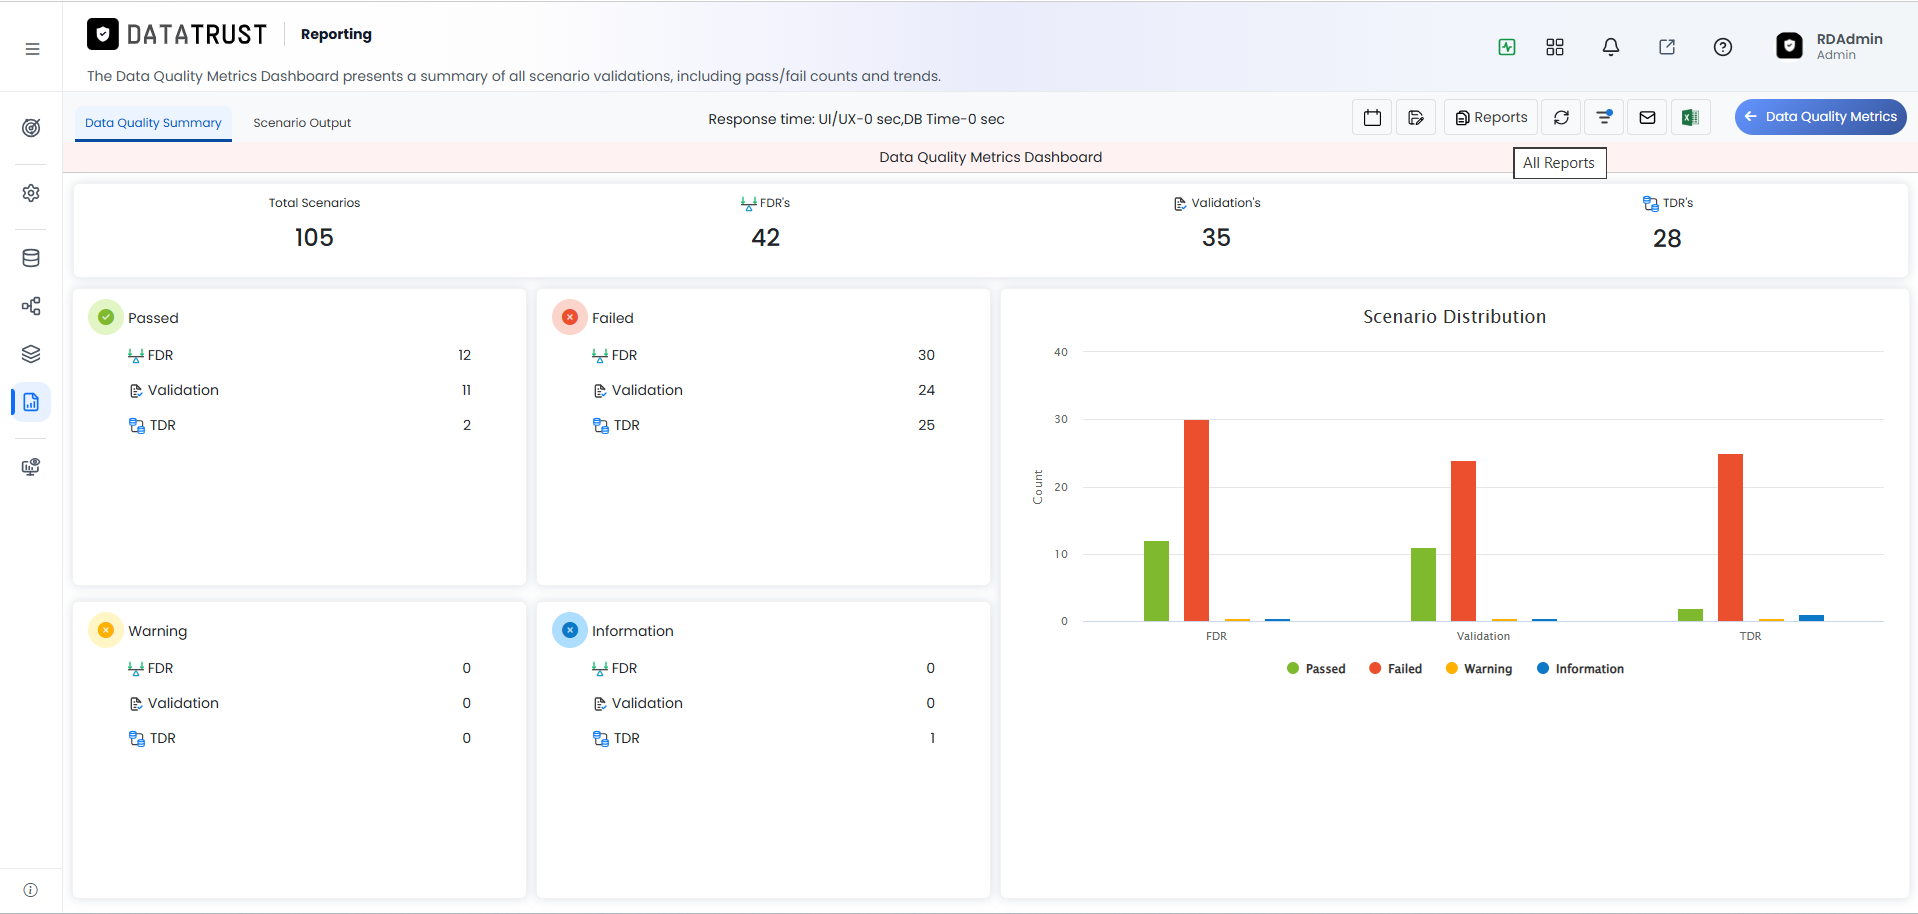Open the apps grid icon

coord(1554,47)
